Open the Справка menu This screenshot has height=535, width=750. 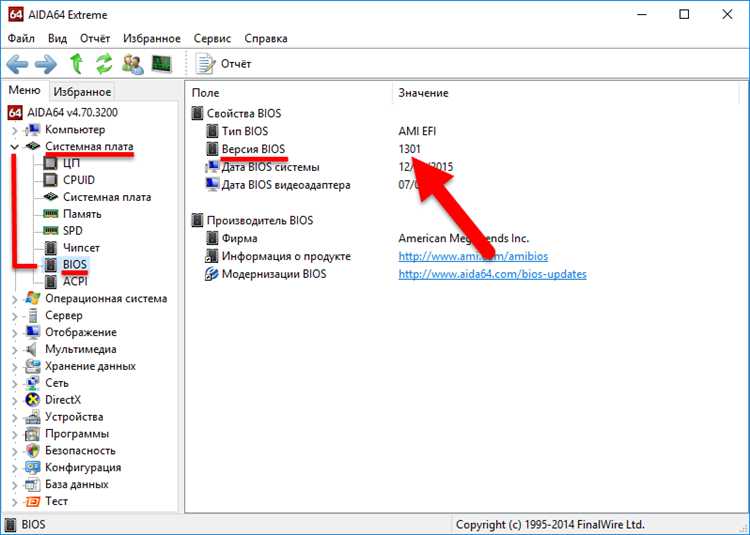click(266, 38)
